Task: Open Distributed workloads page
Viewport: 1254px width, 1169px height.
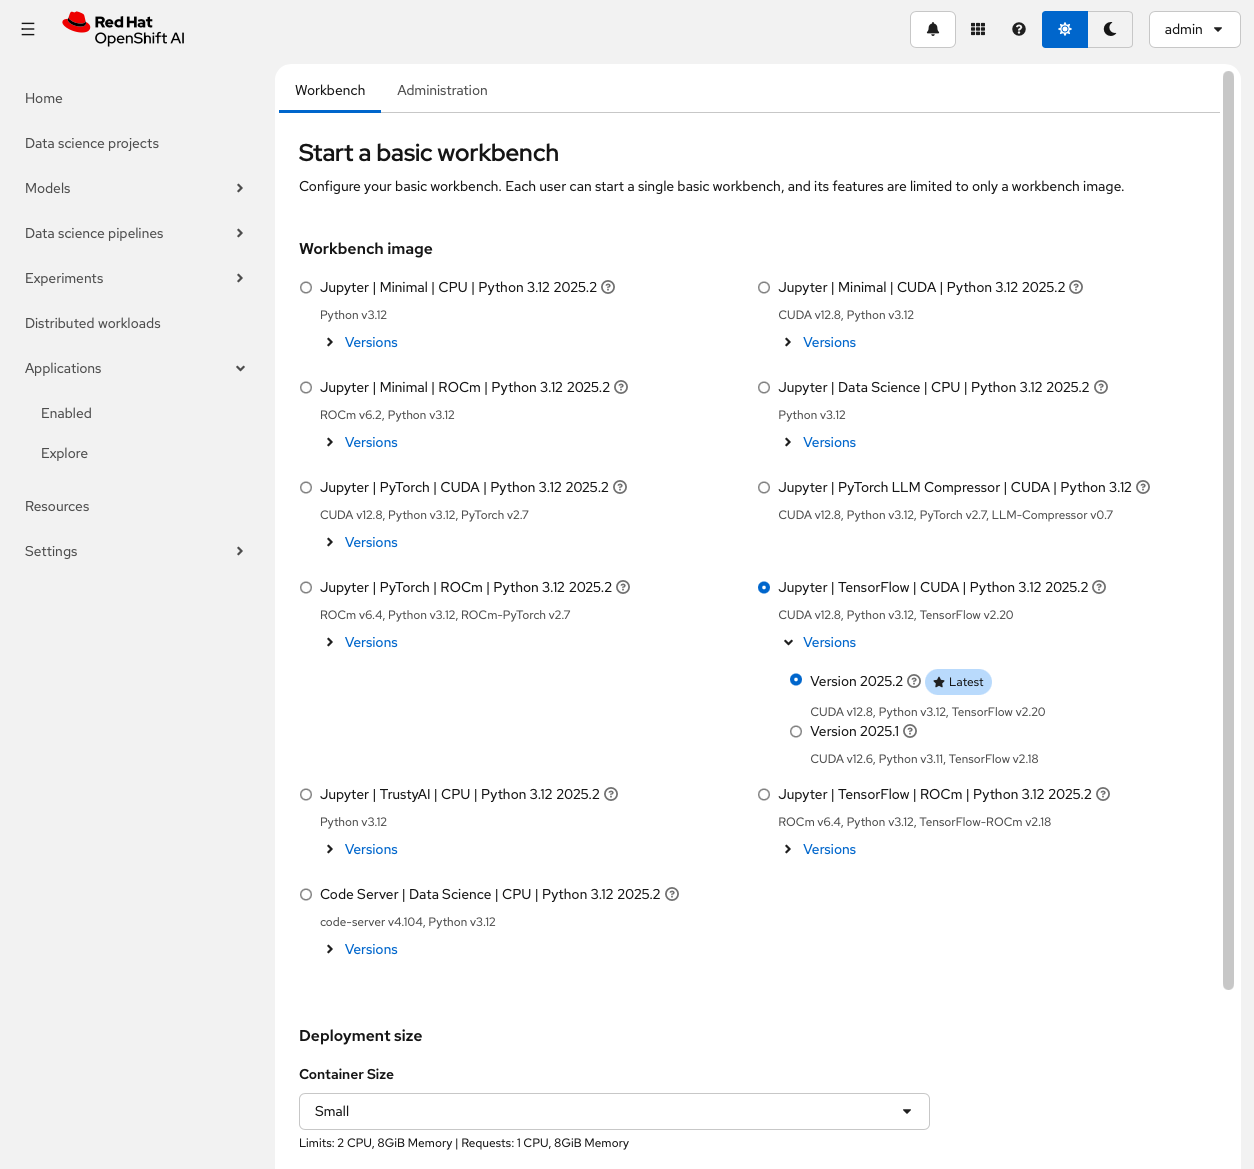Action: 135,323
